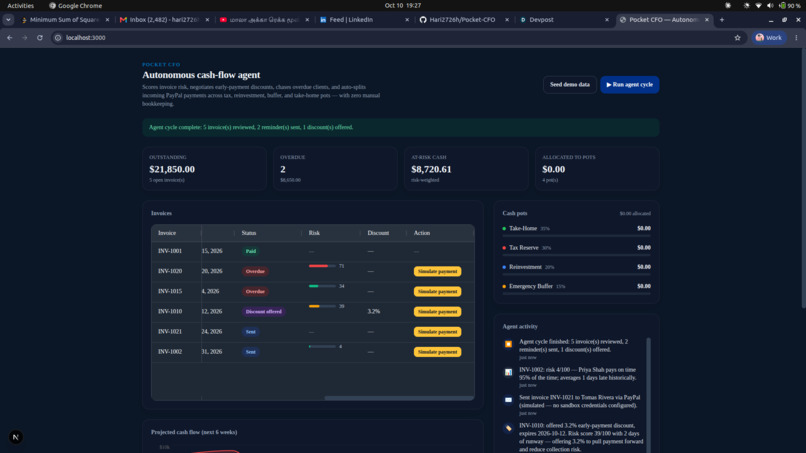
Task: Switch to the Minimum Sum of Squares tab
Action: click(x=64, y=20)
